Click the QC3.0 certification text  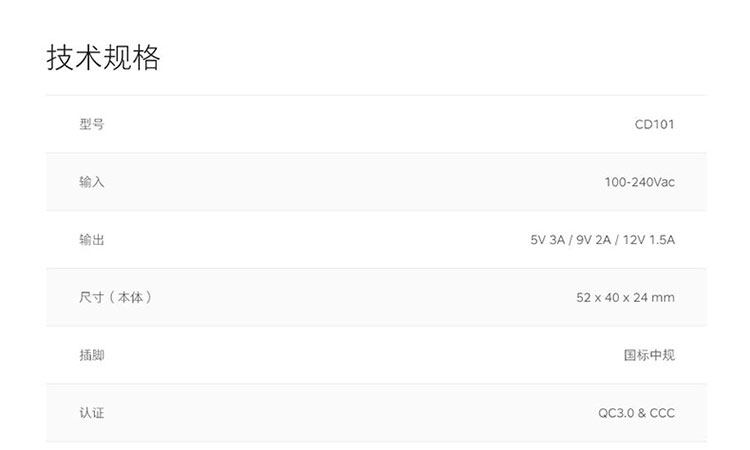click(x=615, y=412)
